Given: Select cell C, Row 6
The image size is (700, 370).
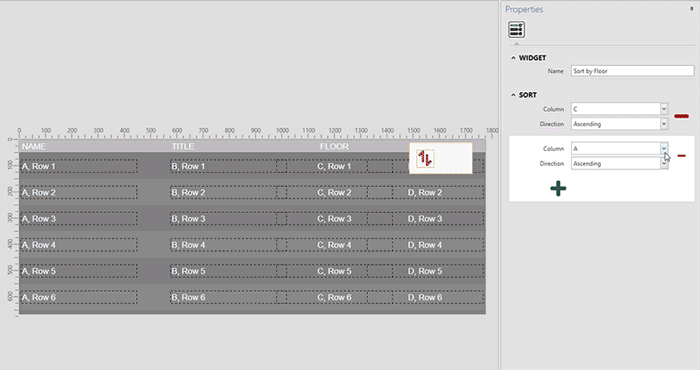Looking at the screenshot, I should pyautogui.click(x=334, y=297).
